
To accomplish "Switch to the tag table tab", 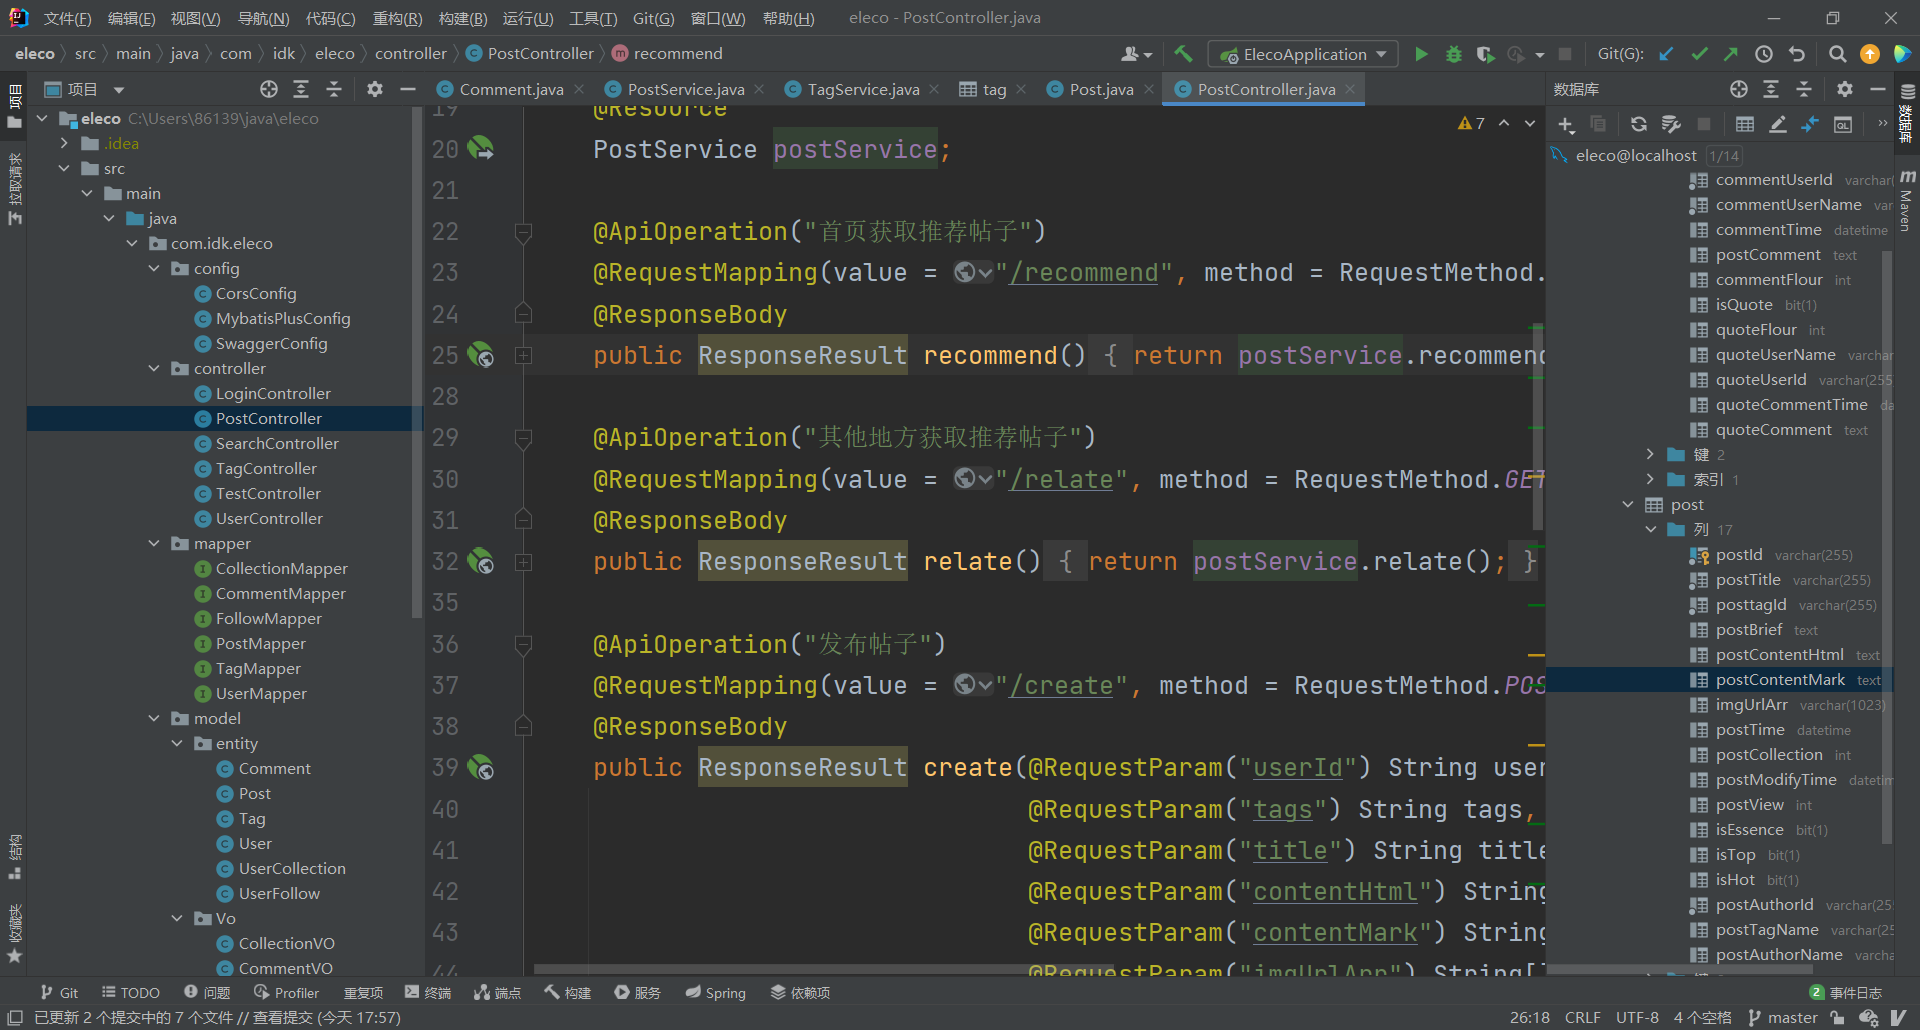I will tap(994, 89).
